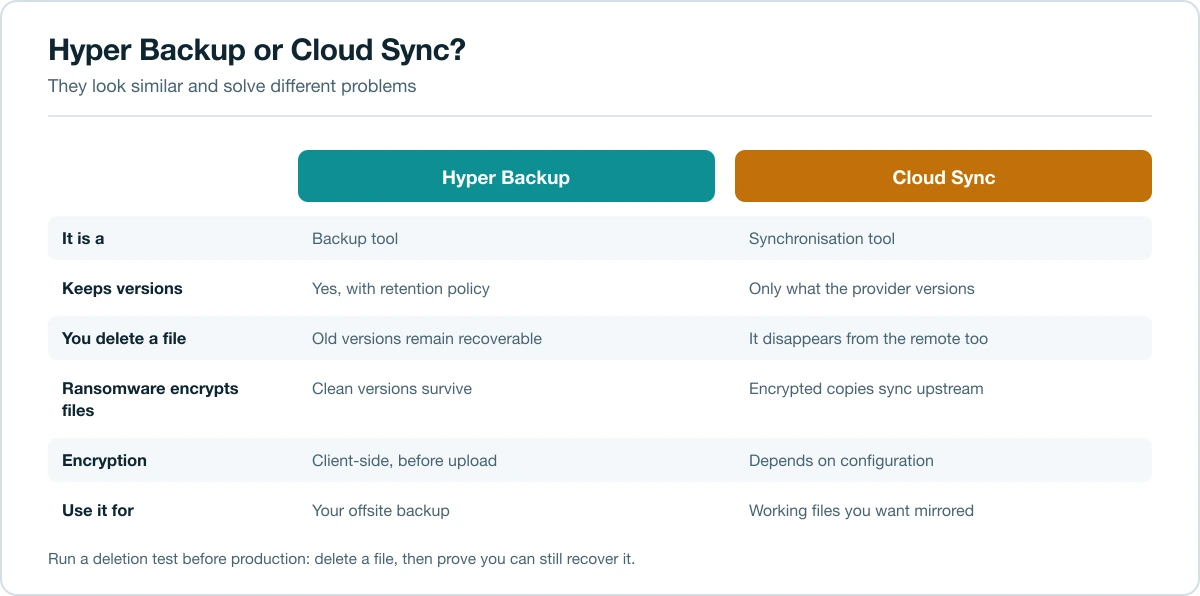Click the teal Hyper Backup column header

(506, 177)
